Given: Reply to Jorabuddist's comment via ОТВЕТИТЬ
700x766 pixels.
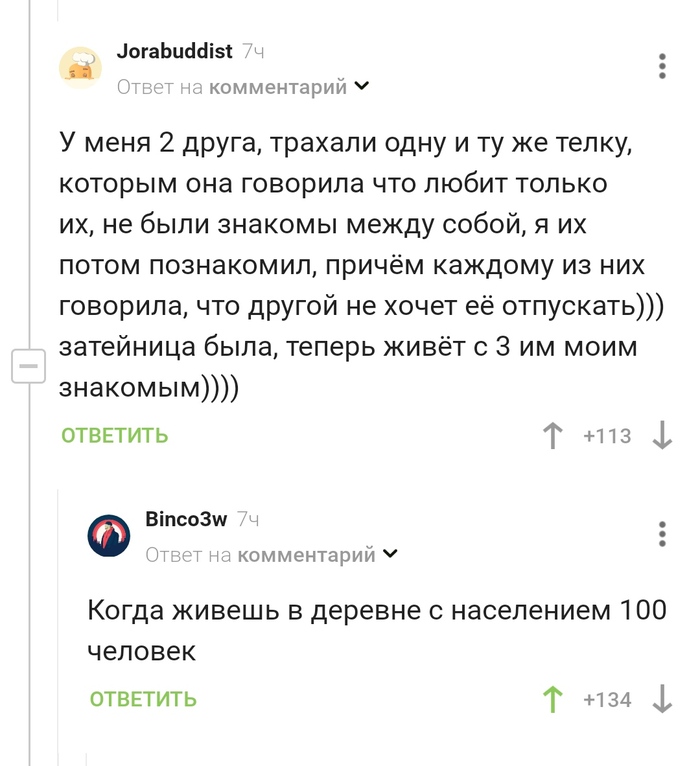Looking at the screenshot, I should click(x=115, y=435).
